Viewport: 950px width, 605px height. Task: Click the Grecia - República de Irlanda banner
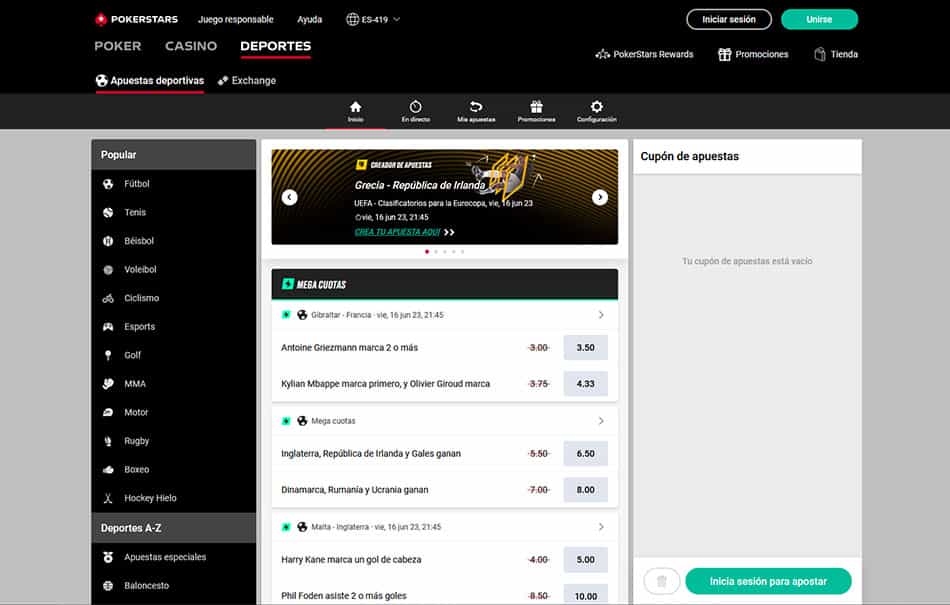(x=445, y=197)
